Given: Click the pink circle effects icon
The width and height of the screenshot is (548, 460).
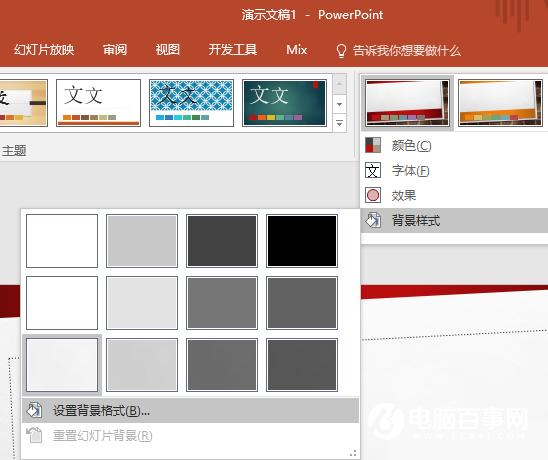Looking at the screenshot, I should tap(373, 195).
